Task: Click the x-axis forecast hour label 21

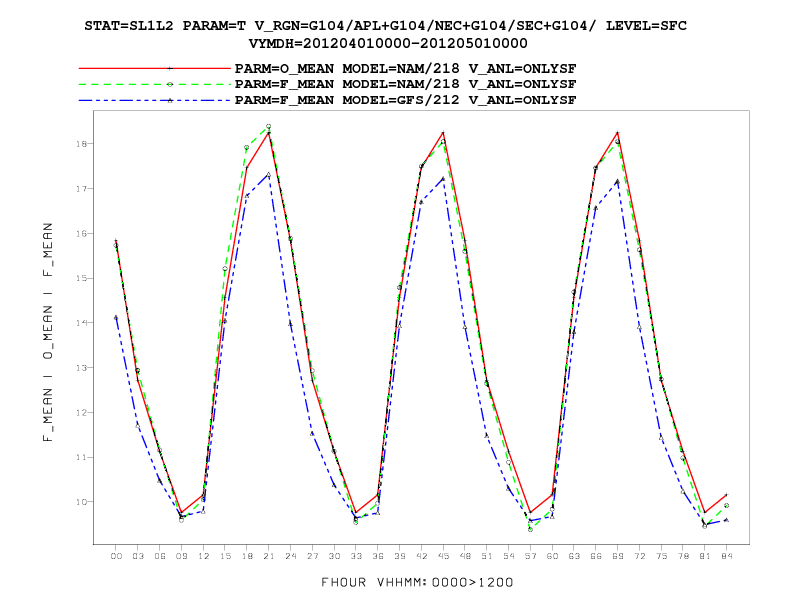Action: (269, 556)
